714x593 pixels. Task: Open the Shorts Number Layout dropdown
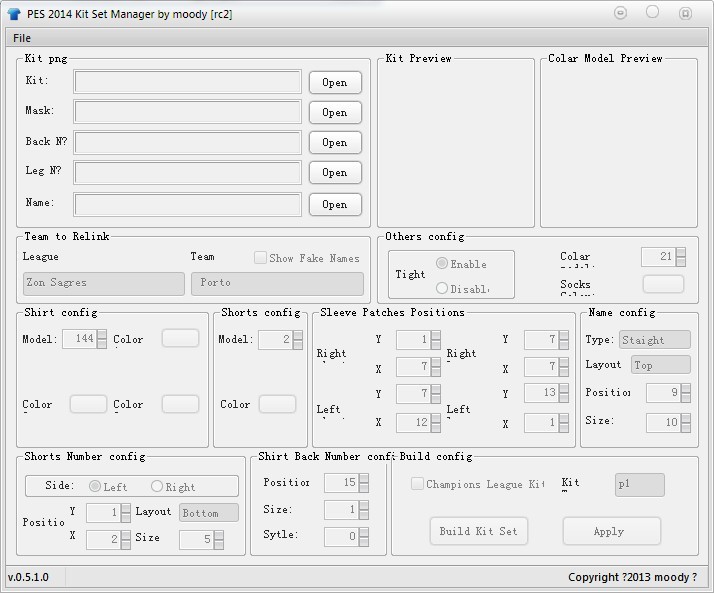(209, 512)
